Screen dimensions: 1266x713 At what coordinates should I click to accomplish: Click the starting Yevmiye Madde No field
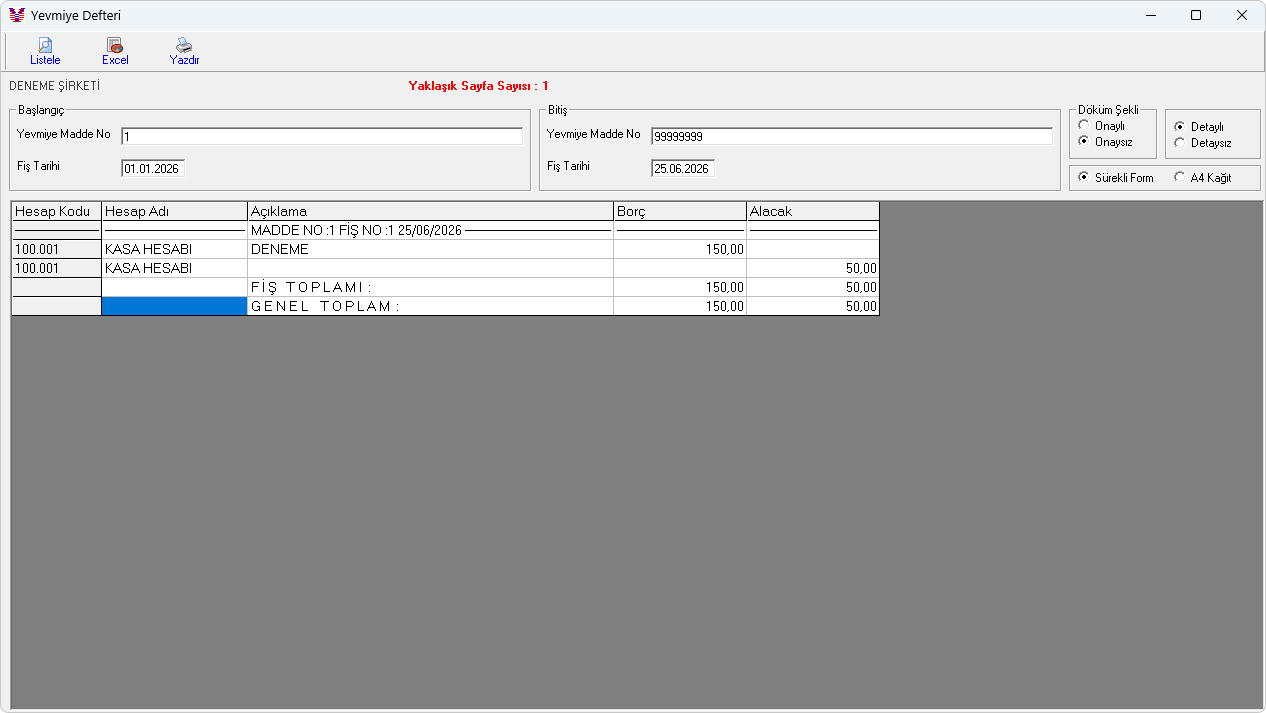[x=322, y=136]
